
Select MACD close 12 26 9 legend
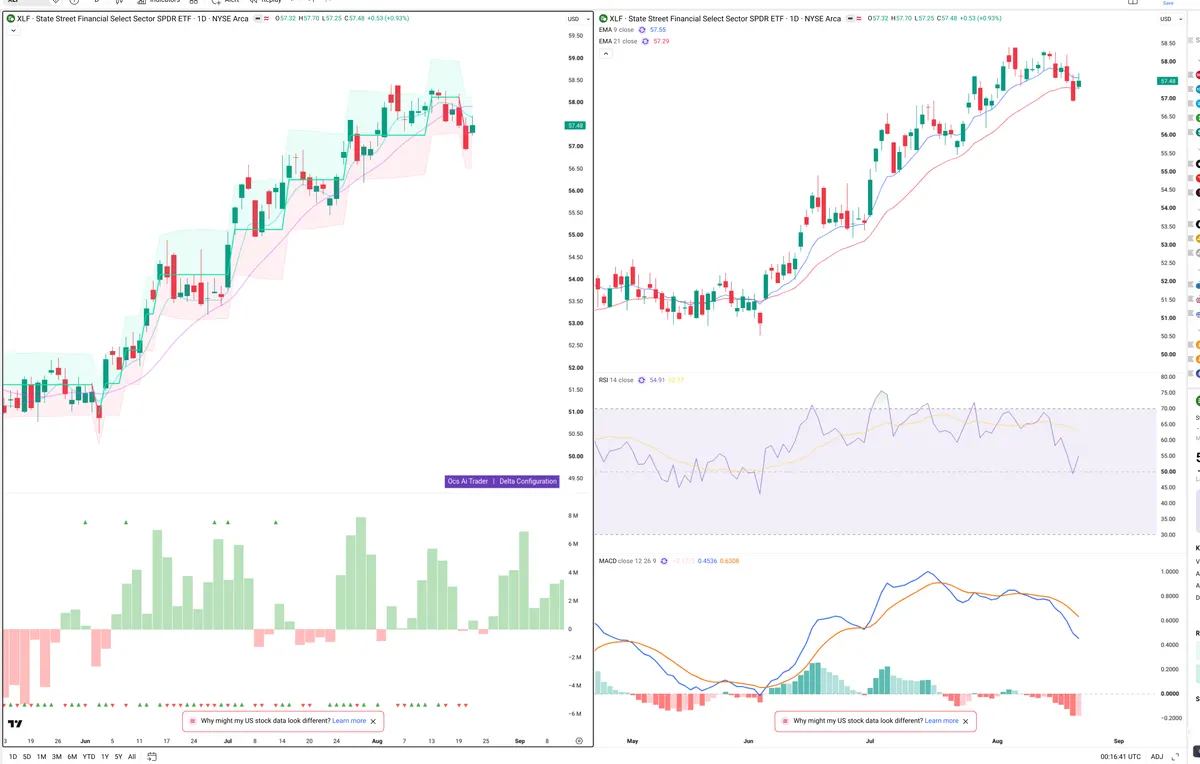[628, 561]
